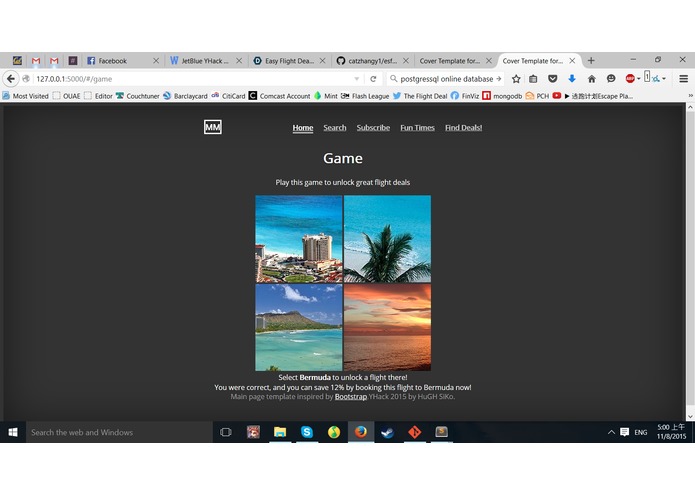The image size is (695, 494).
Task: Select the palm tree beach photo
Action: (x=387, y=239)
